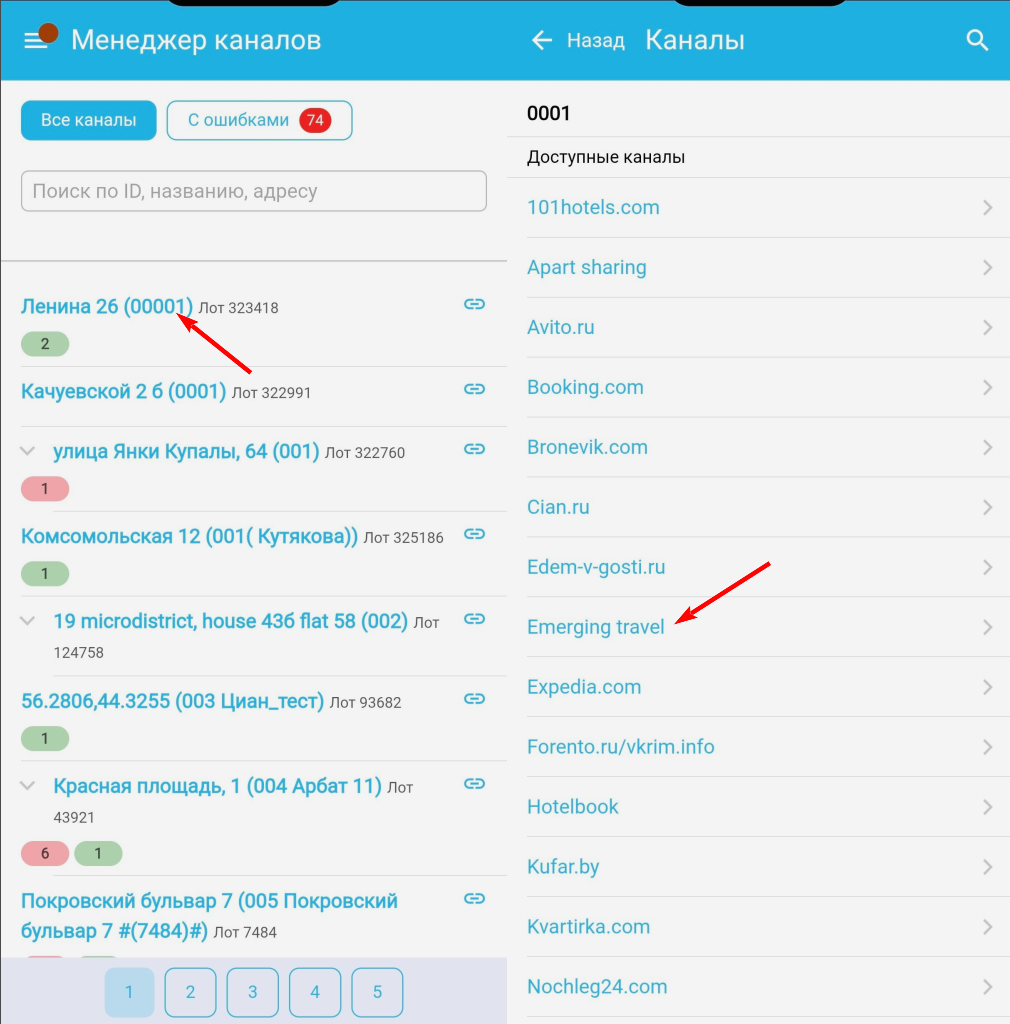1010x1024 pixels.
Task: Click link icon for Красная площадь
Action: (x=475, y=783)
